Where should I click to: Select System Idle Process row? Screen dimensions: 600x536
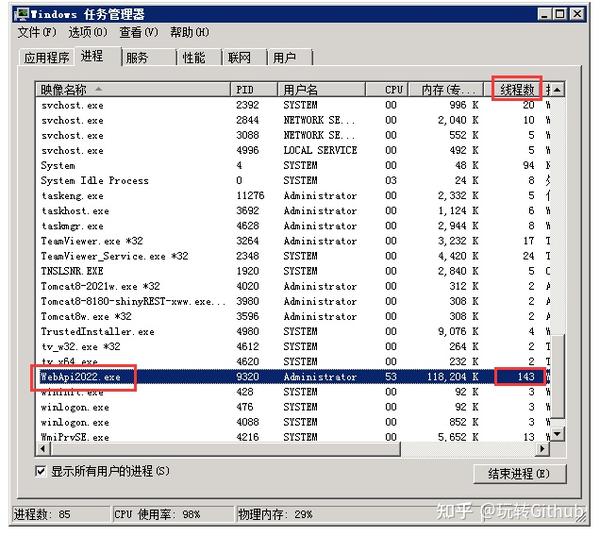(x=292, y=180)
